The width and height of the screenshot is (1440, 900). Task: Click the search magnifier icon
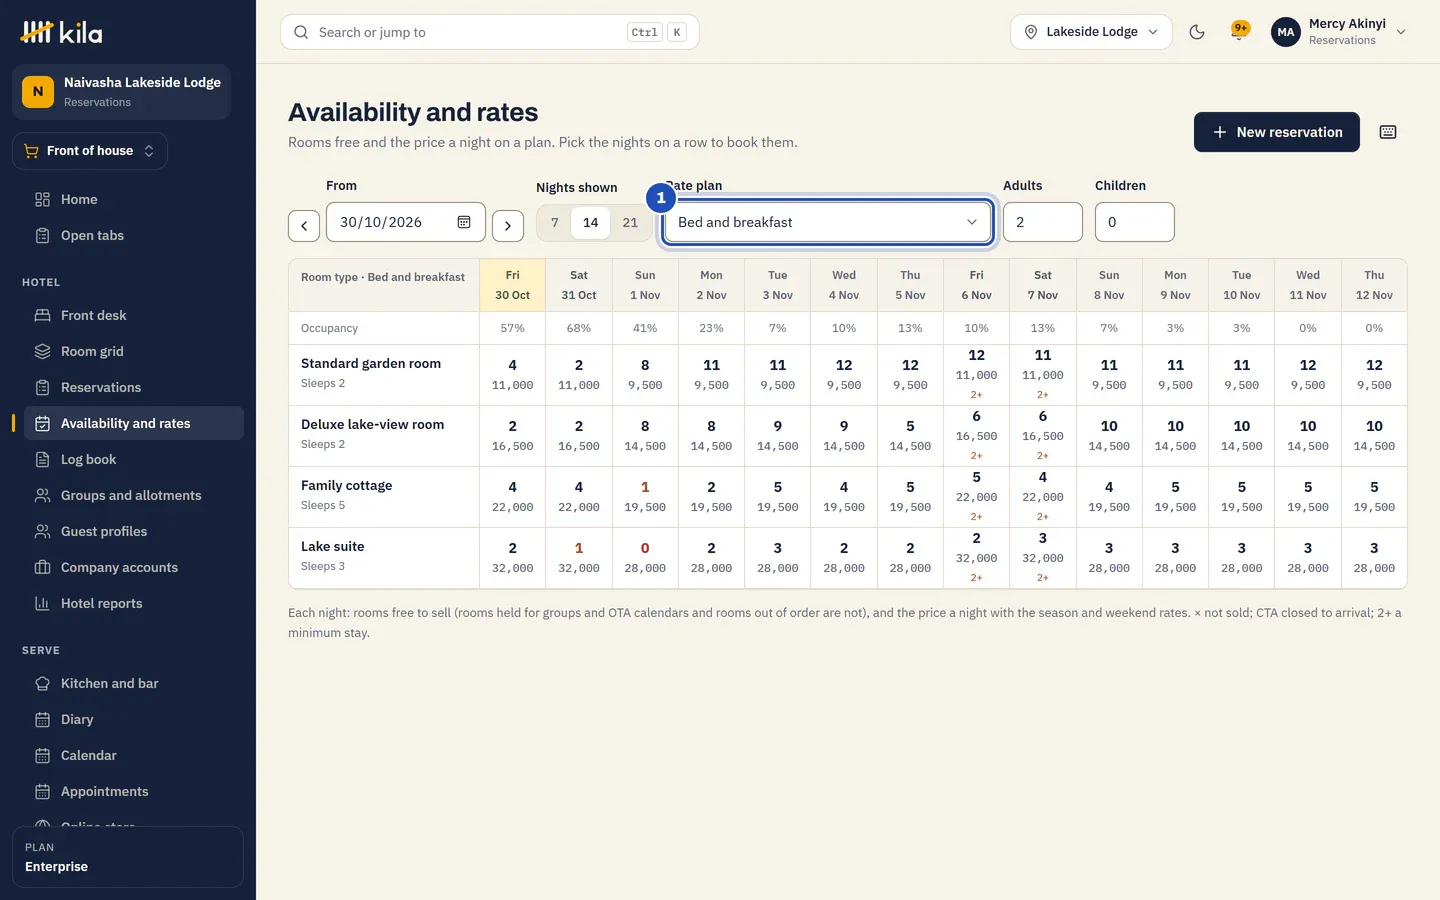[x=301, y=32]
